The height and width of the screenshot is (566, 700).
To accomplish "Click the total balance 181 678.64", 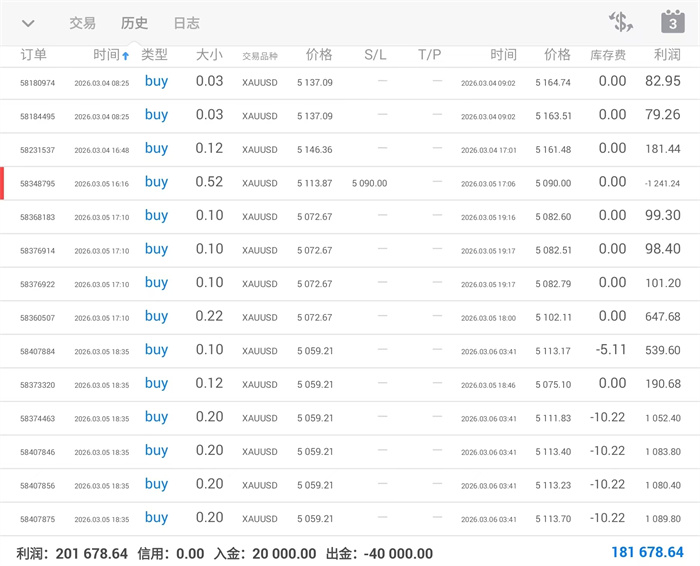I will 647,553.
